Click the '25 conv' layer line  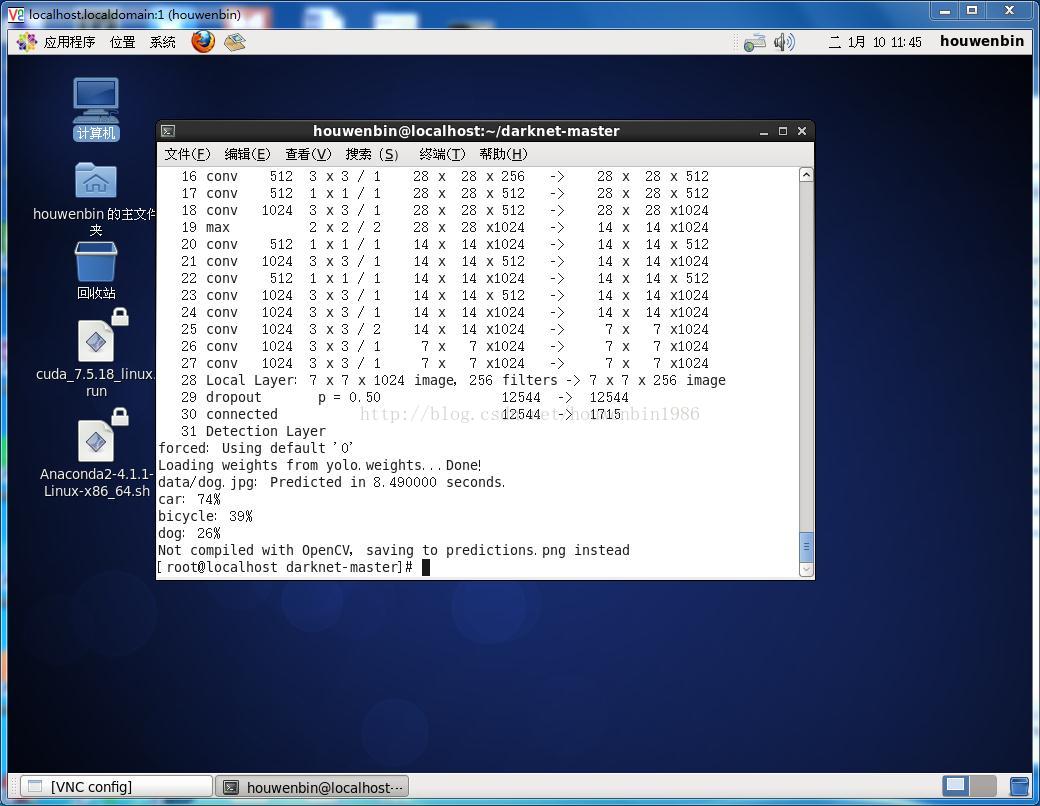(444, 329)
